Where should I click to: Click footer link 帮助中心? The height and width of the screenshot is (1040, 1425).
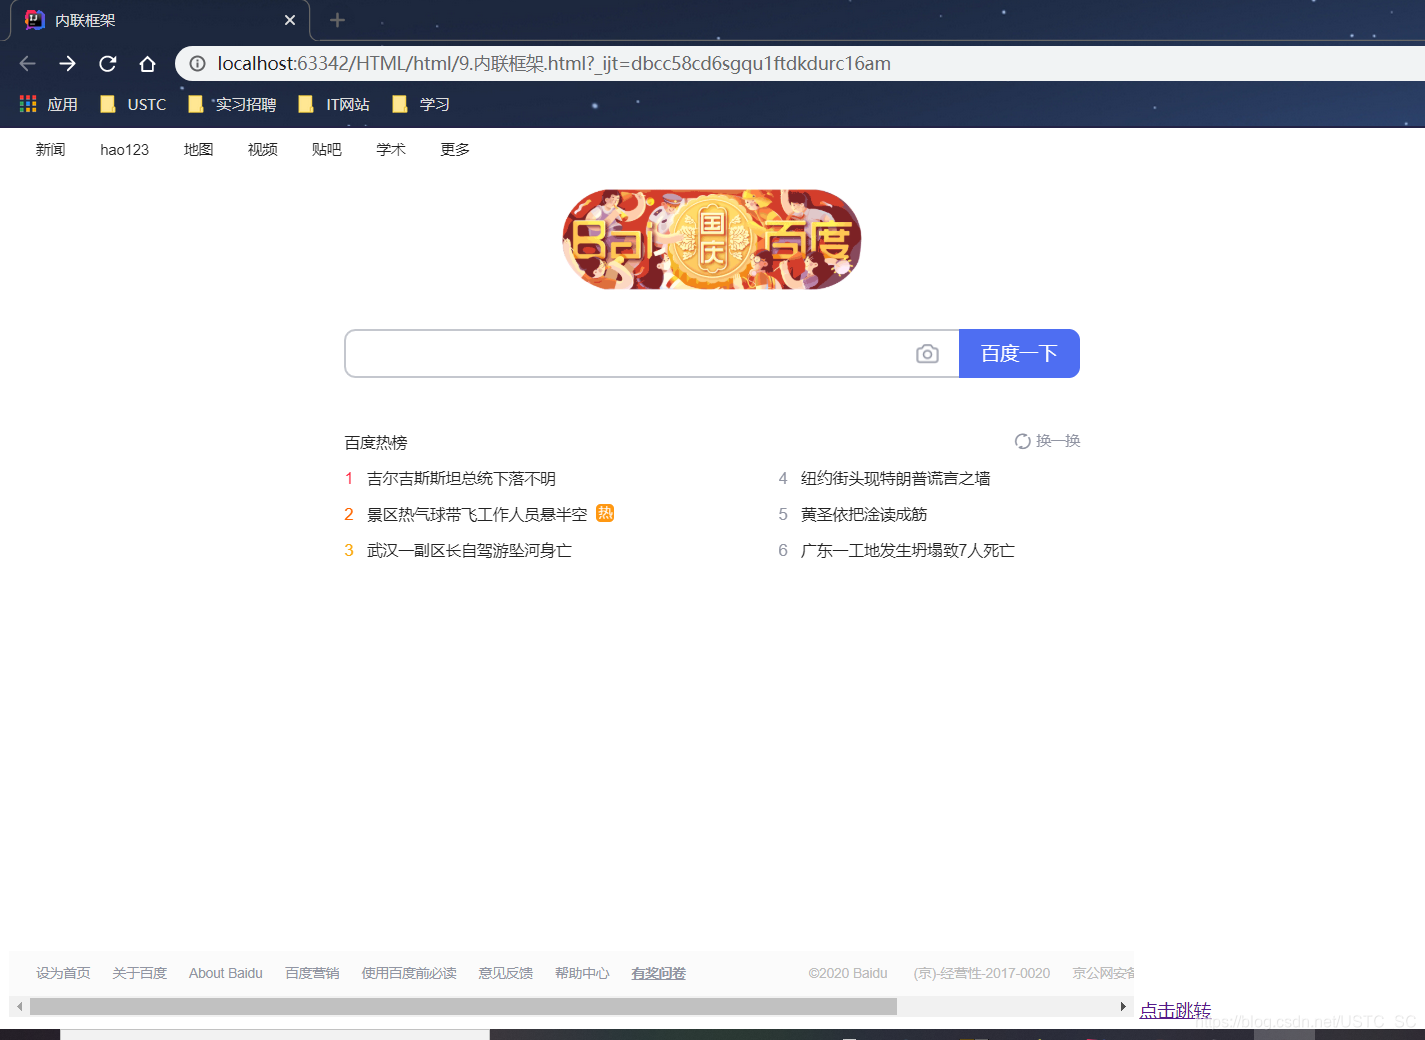pyautogui.click(x=582, y=973)
